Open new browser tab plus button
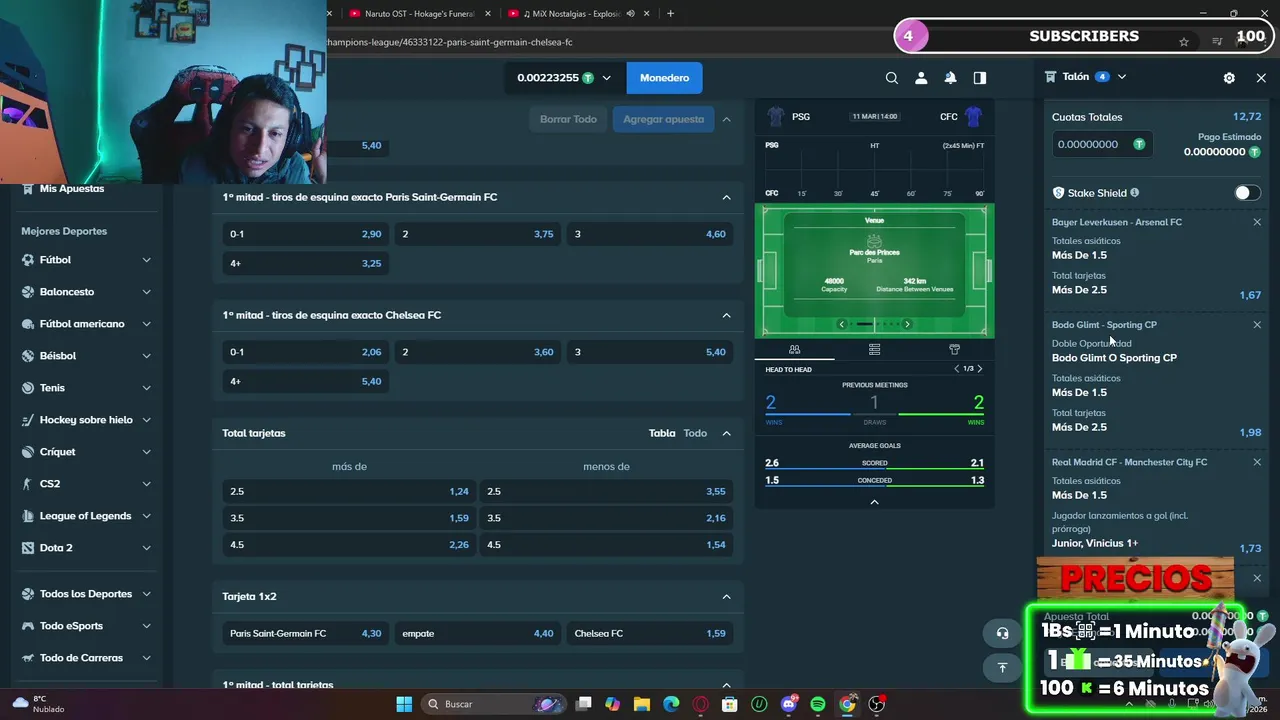Image resolution: width=1280 pixels, height=720 pixels. coord(670,13)
